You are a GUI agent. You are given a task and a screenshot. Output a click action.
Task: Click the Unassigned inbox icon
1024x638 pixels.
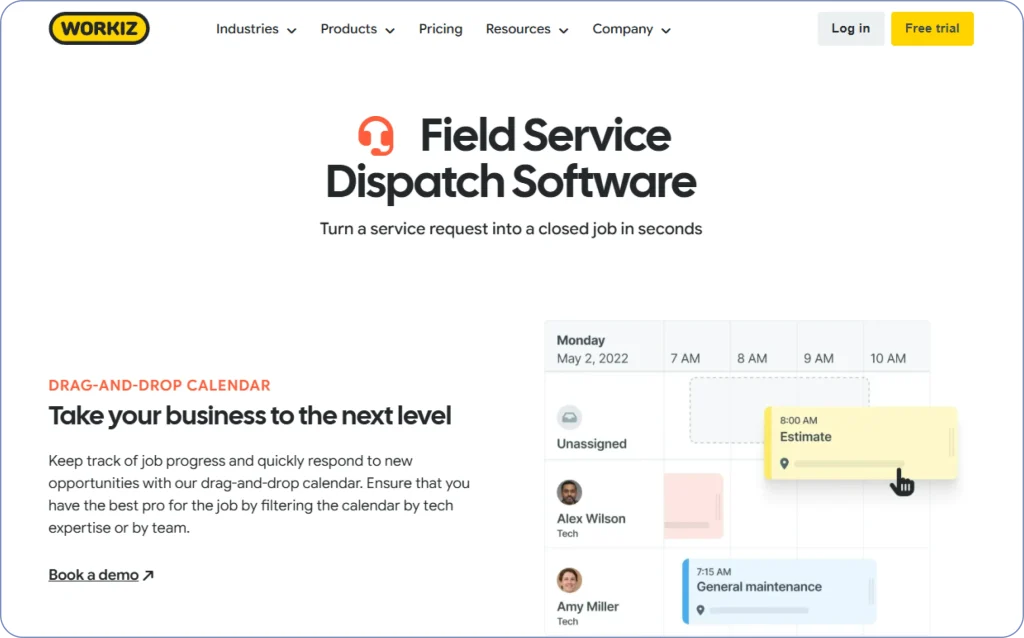tap(569, 418)
